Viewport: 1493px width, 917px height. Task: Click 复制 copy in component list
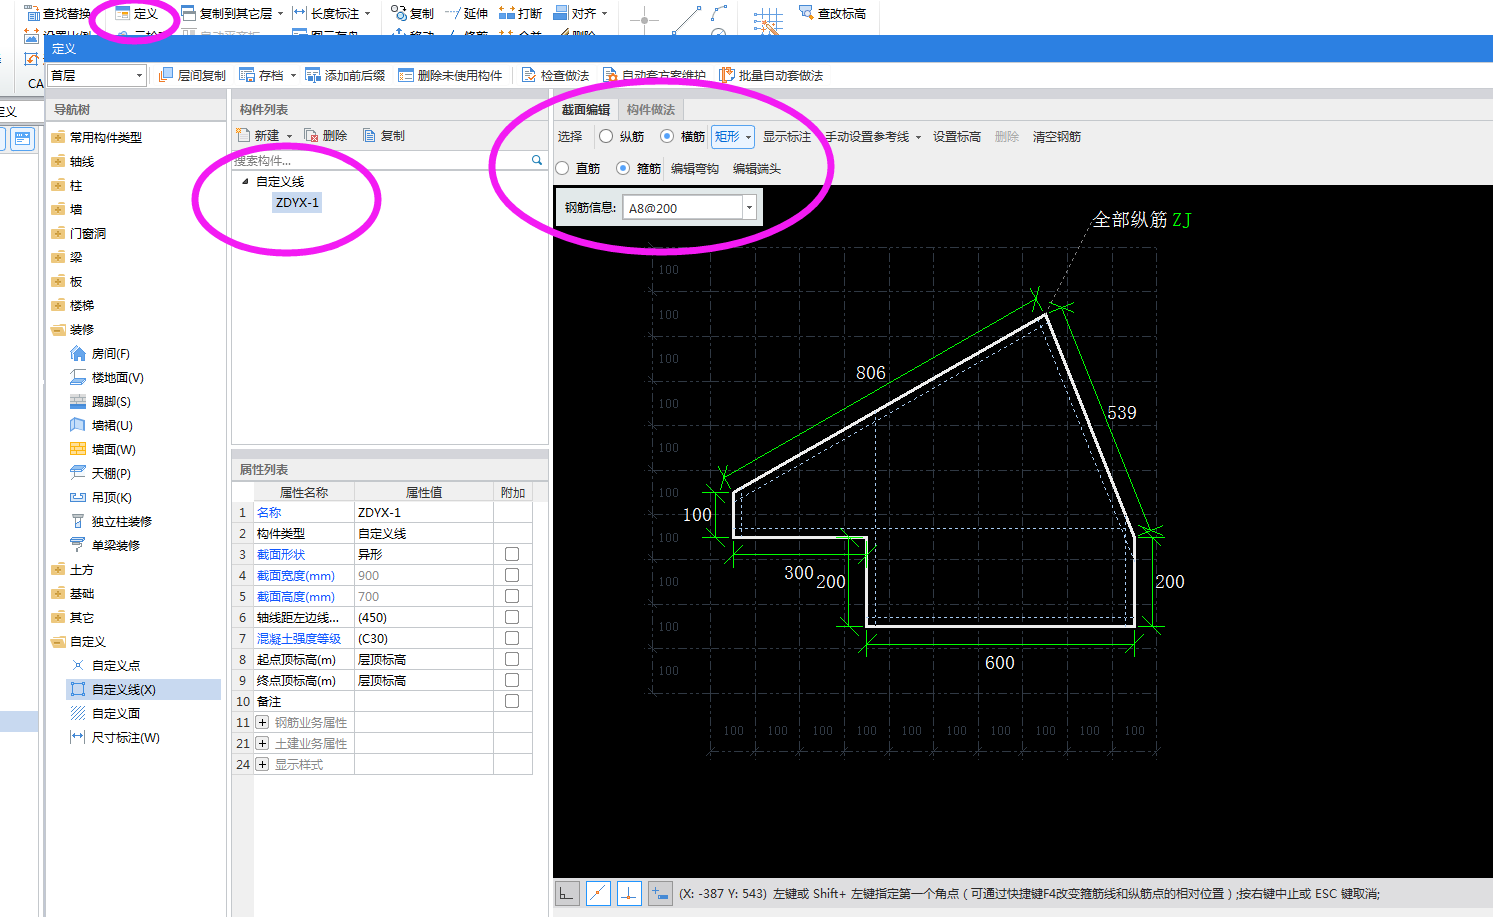tap(384, 135)
